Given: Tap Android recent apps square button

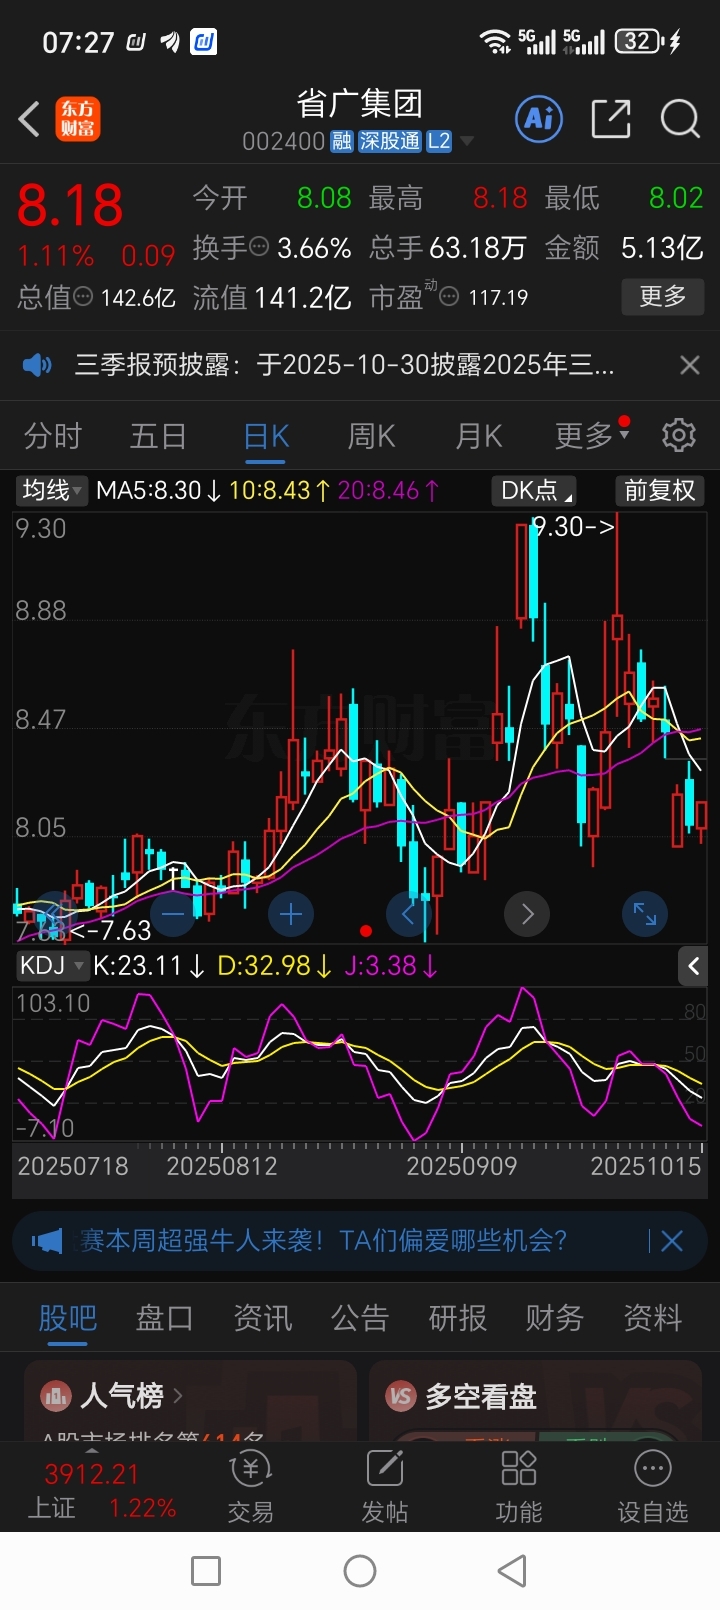Looking at the screenshot, I should [x=206, y=1571].
